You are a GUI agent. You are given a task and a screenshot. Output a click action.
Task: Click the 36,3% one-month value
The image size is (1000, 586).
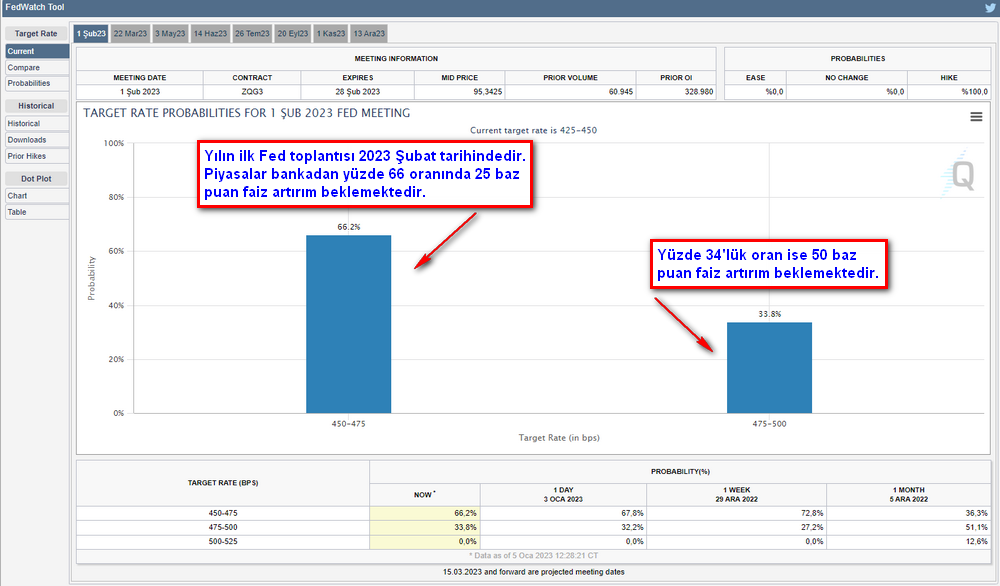pyautogui.click(x=976, y=513)
